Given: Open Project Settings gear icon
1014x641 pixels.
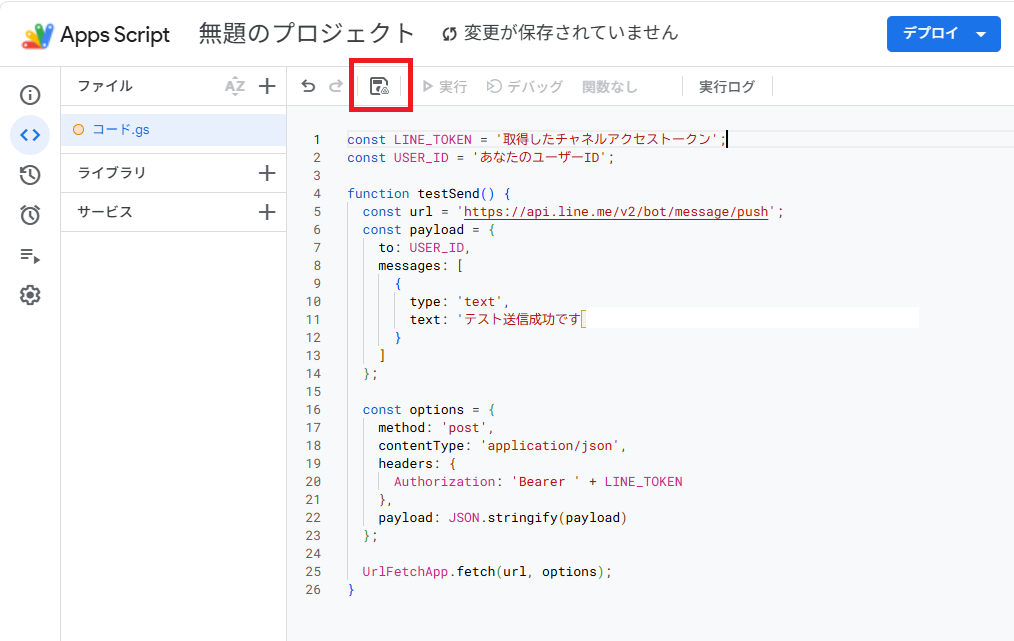Looking at the screenshot, I should (30, 295).
